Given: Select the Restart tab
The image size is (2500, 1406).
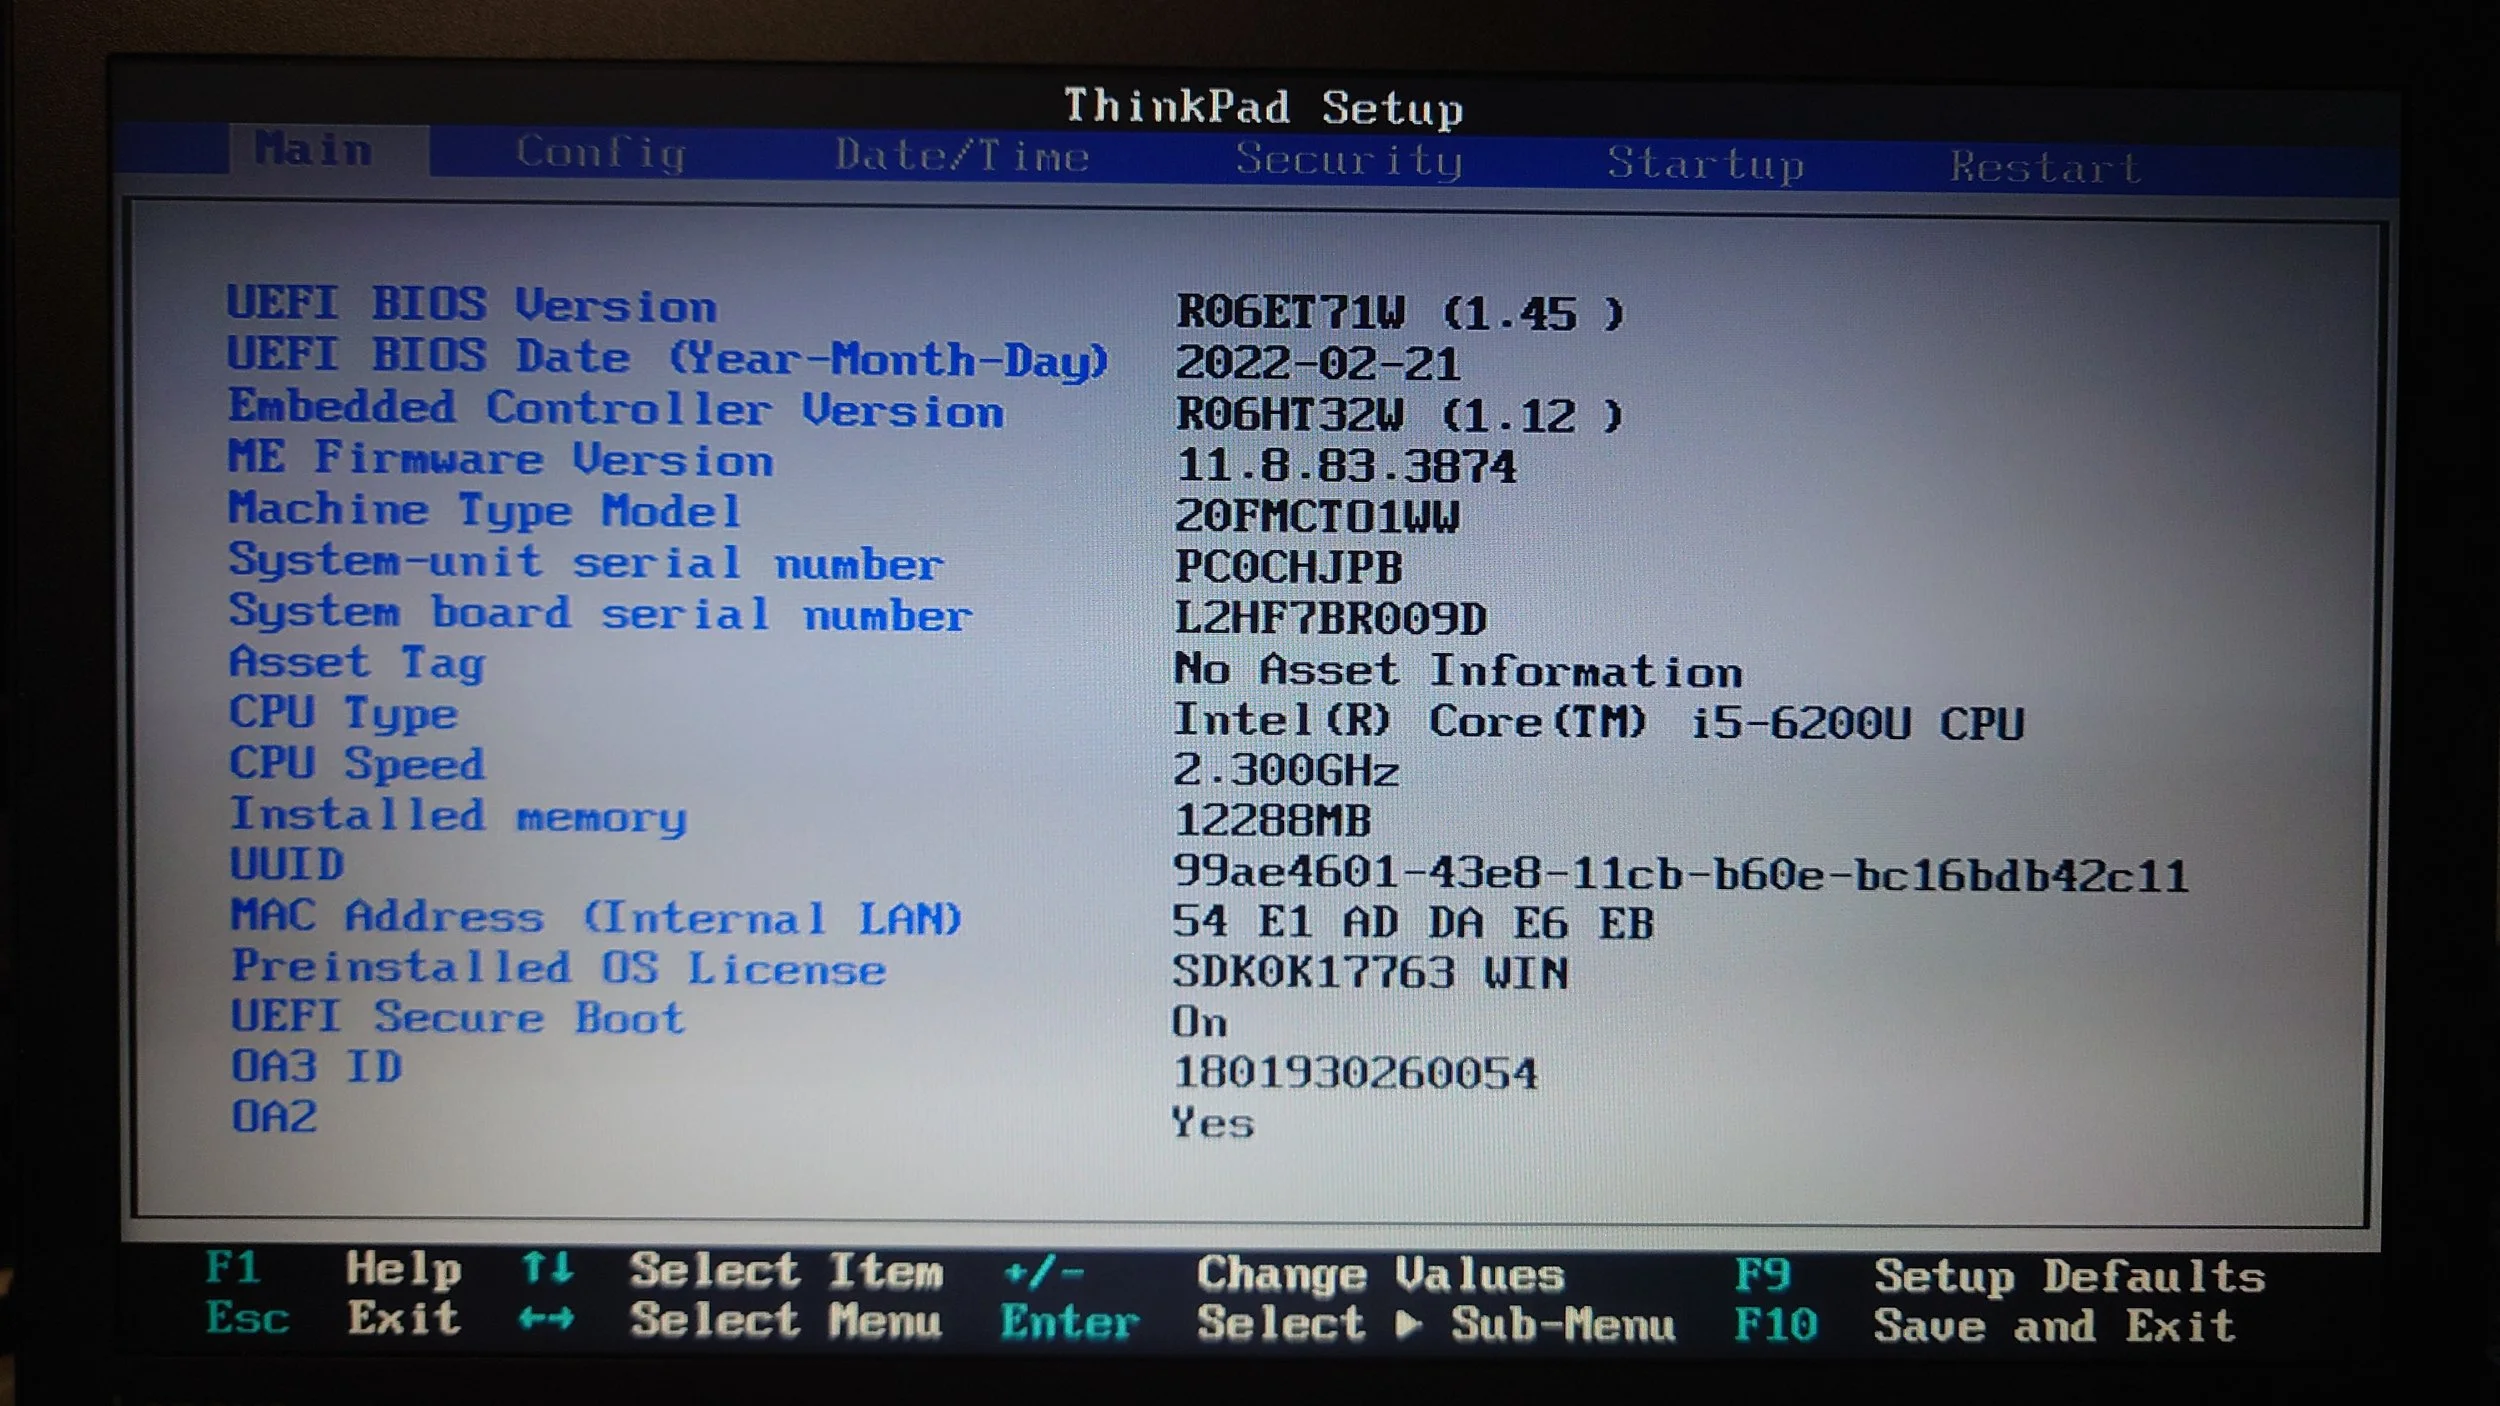Looking at the screenshot, I should [2045, 167].
